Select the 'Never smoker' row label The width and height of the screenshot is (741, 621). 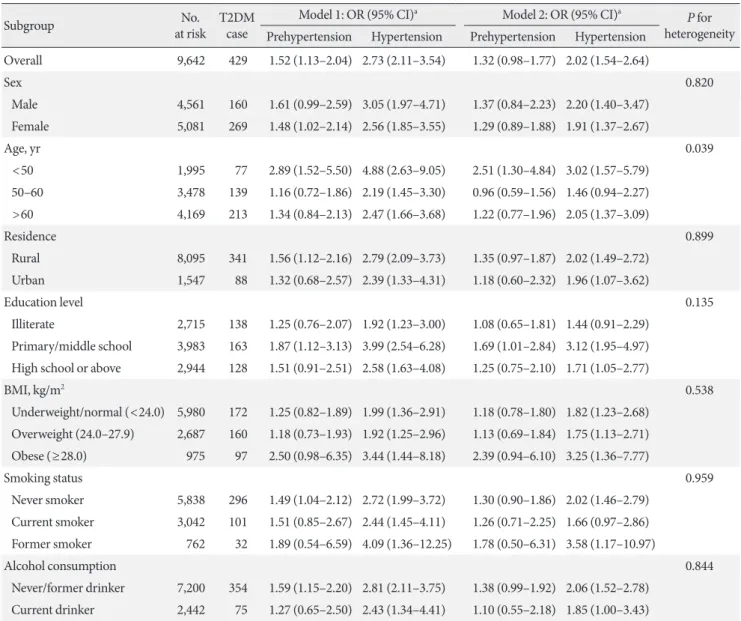pyautogui.click(x=48, y=500)
